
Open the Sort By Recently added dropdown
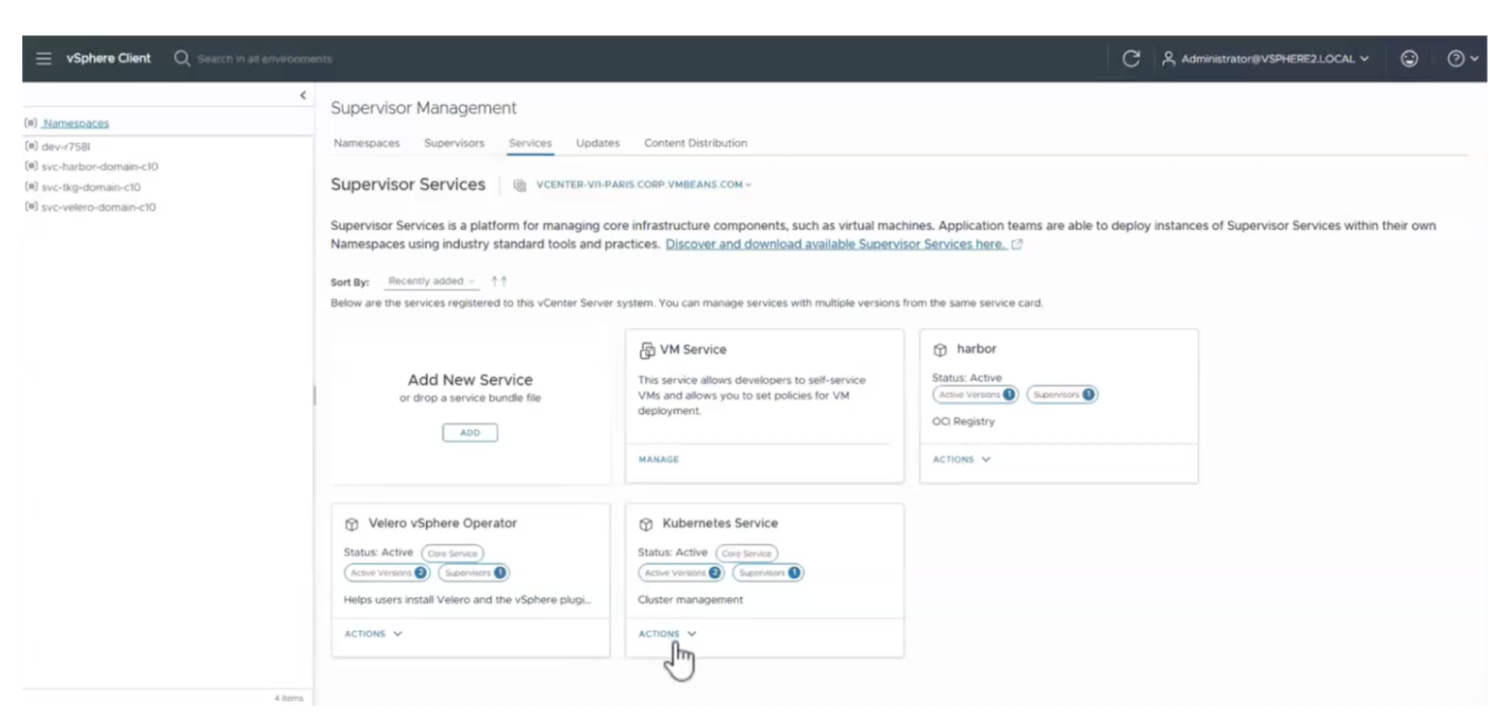pyautogui.click(x=432, y=282)
